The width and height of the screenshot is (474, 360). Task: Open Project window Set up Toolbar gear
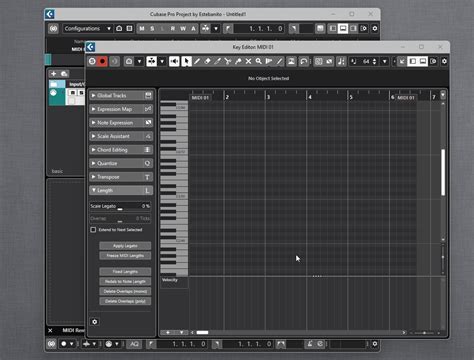pos(375,29)
